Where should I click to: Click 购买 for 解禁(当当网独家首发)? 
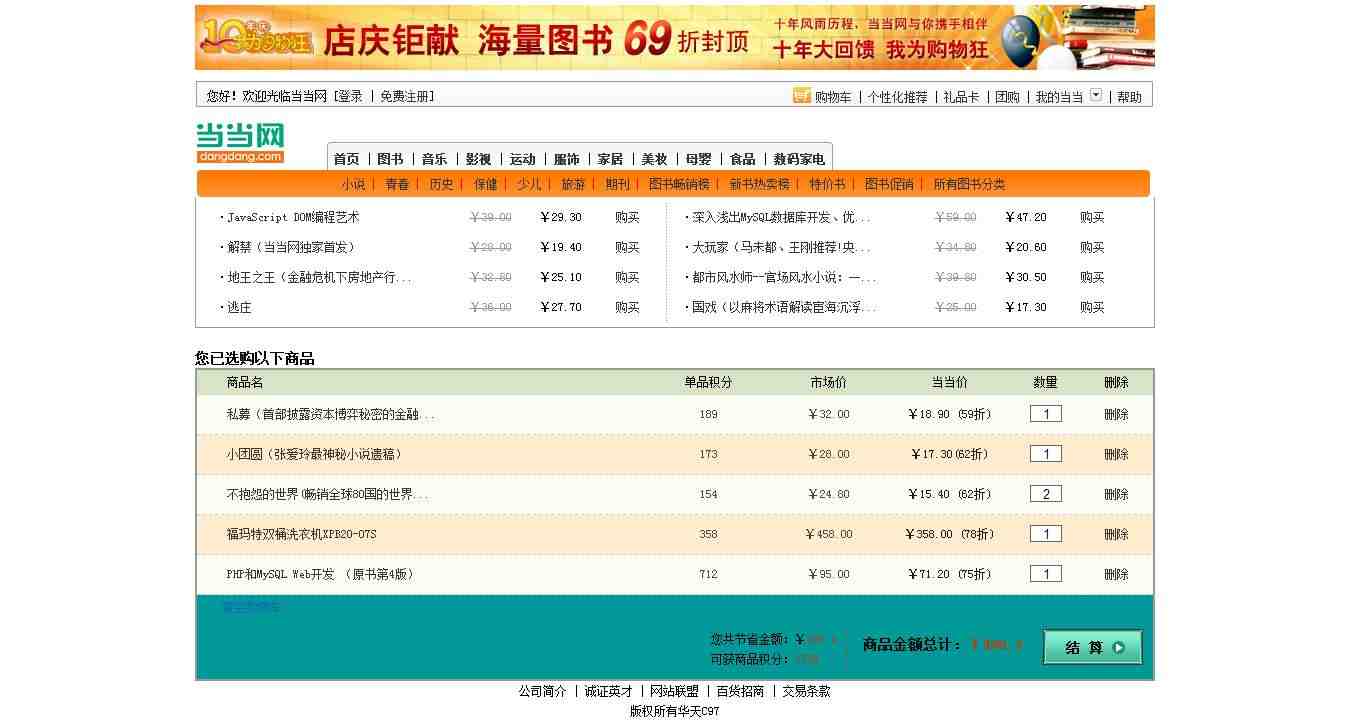(x=627, y=247)
